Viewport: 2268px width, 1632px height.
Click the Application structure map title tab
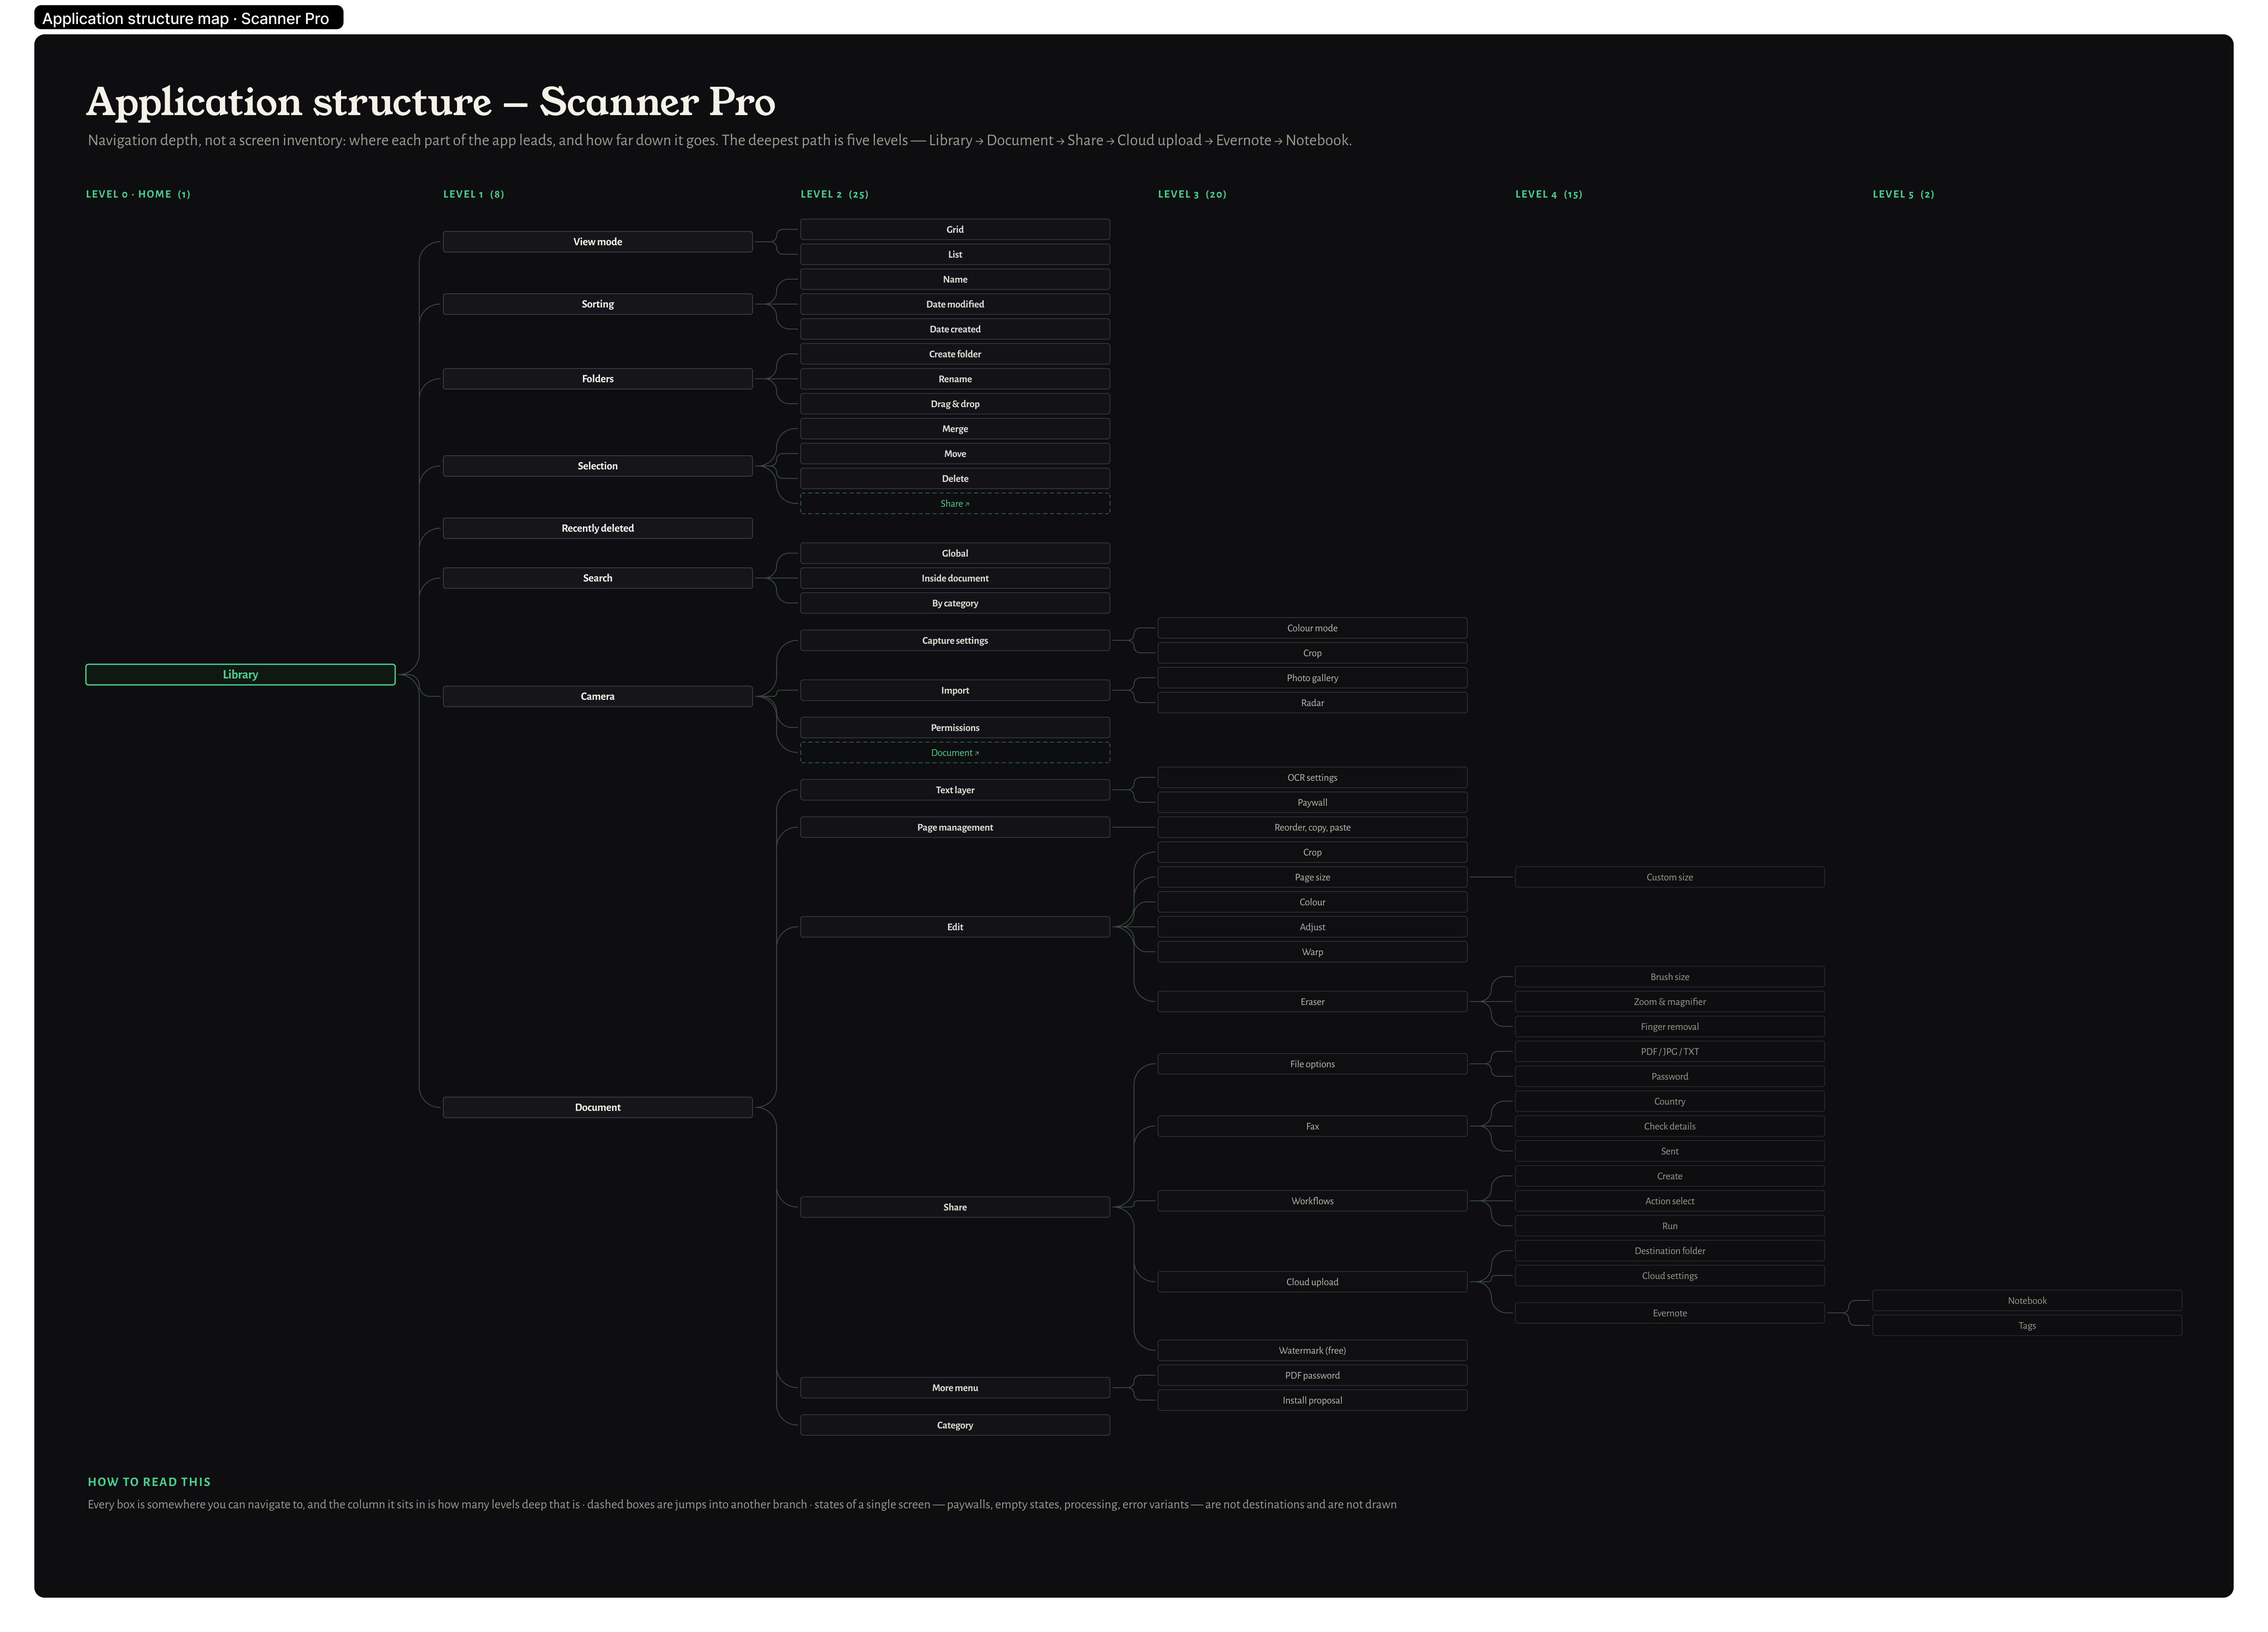pos(188,18)
